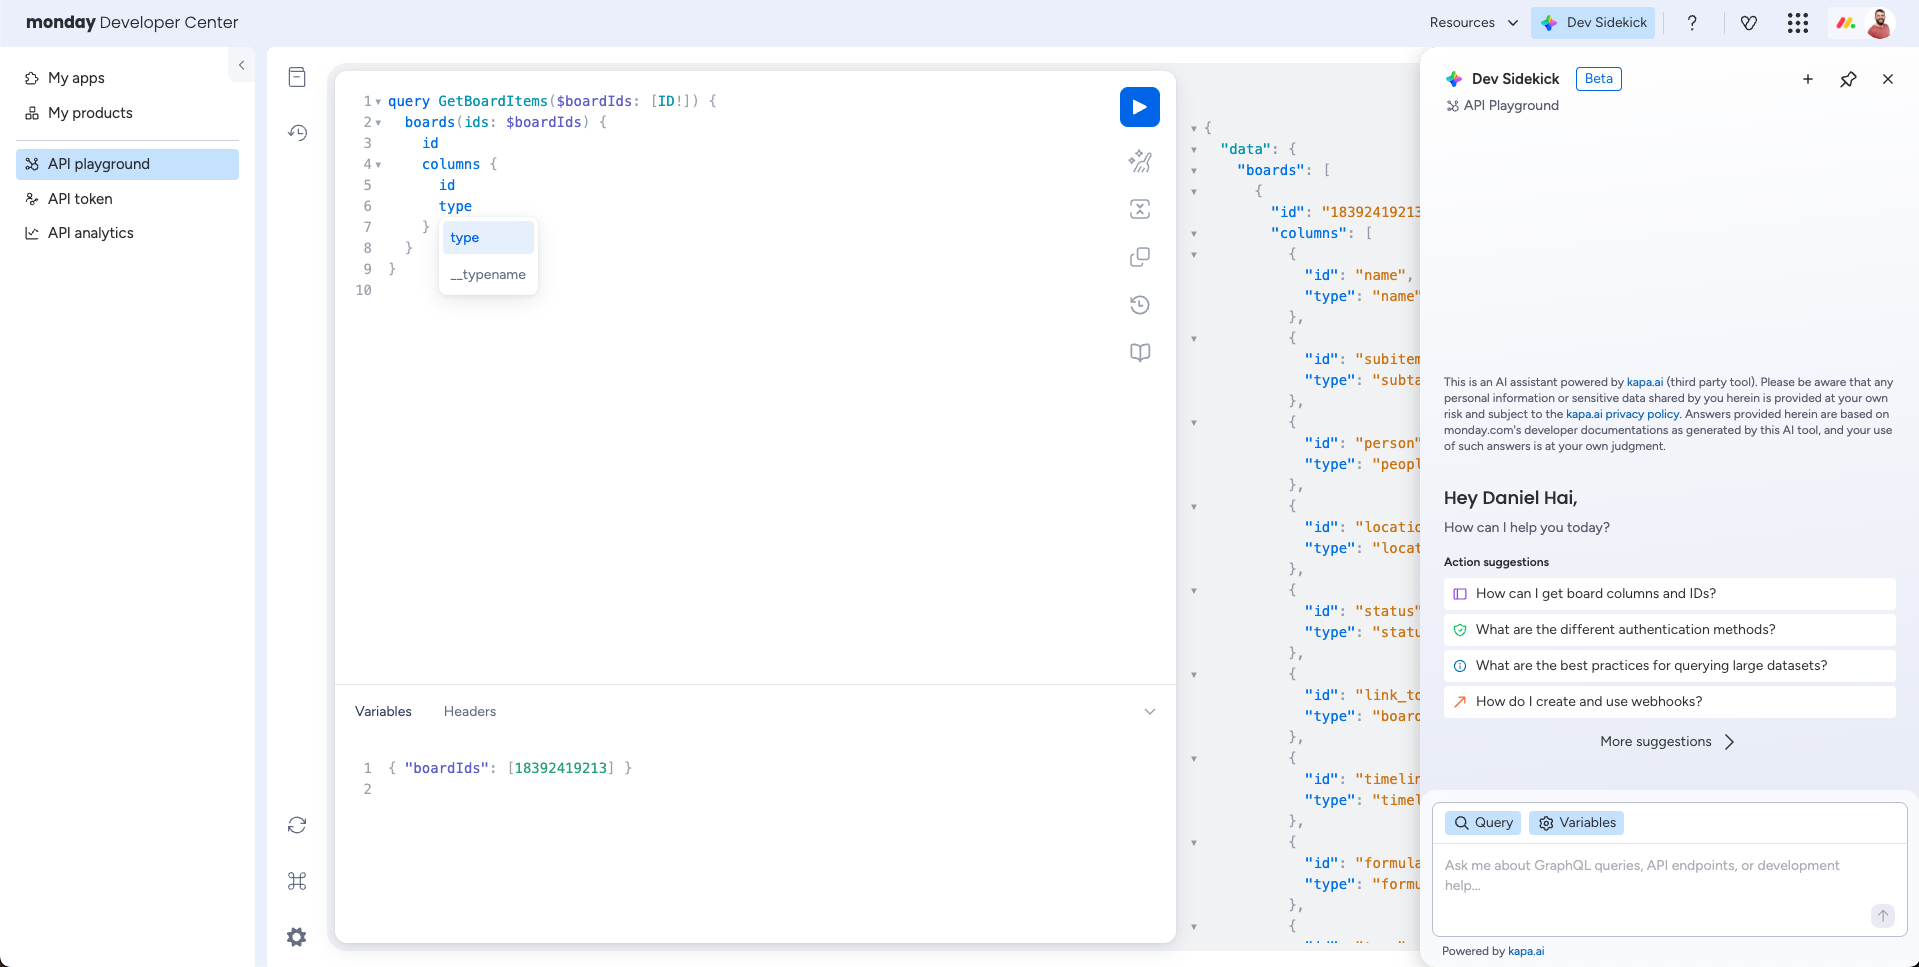1919x967 pixels.
Task: Click the merge query icon
Action: [x=1140, y=209]
